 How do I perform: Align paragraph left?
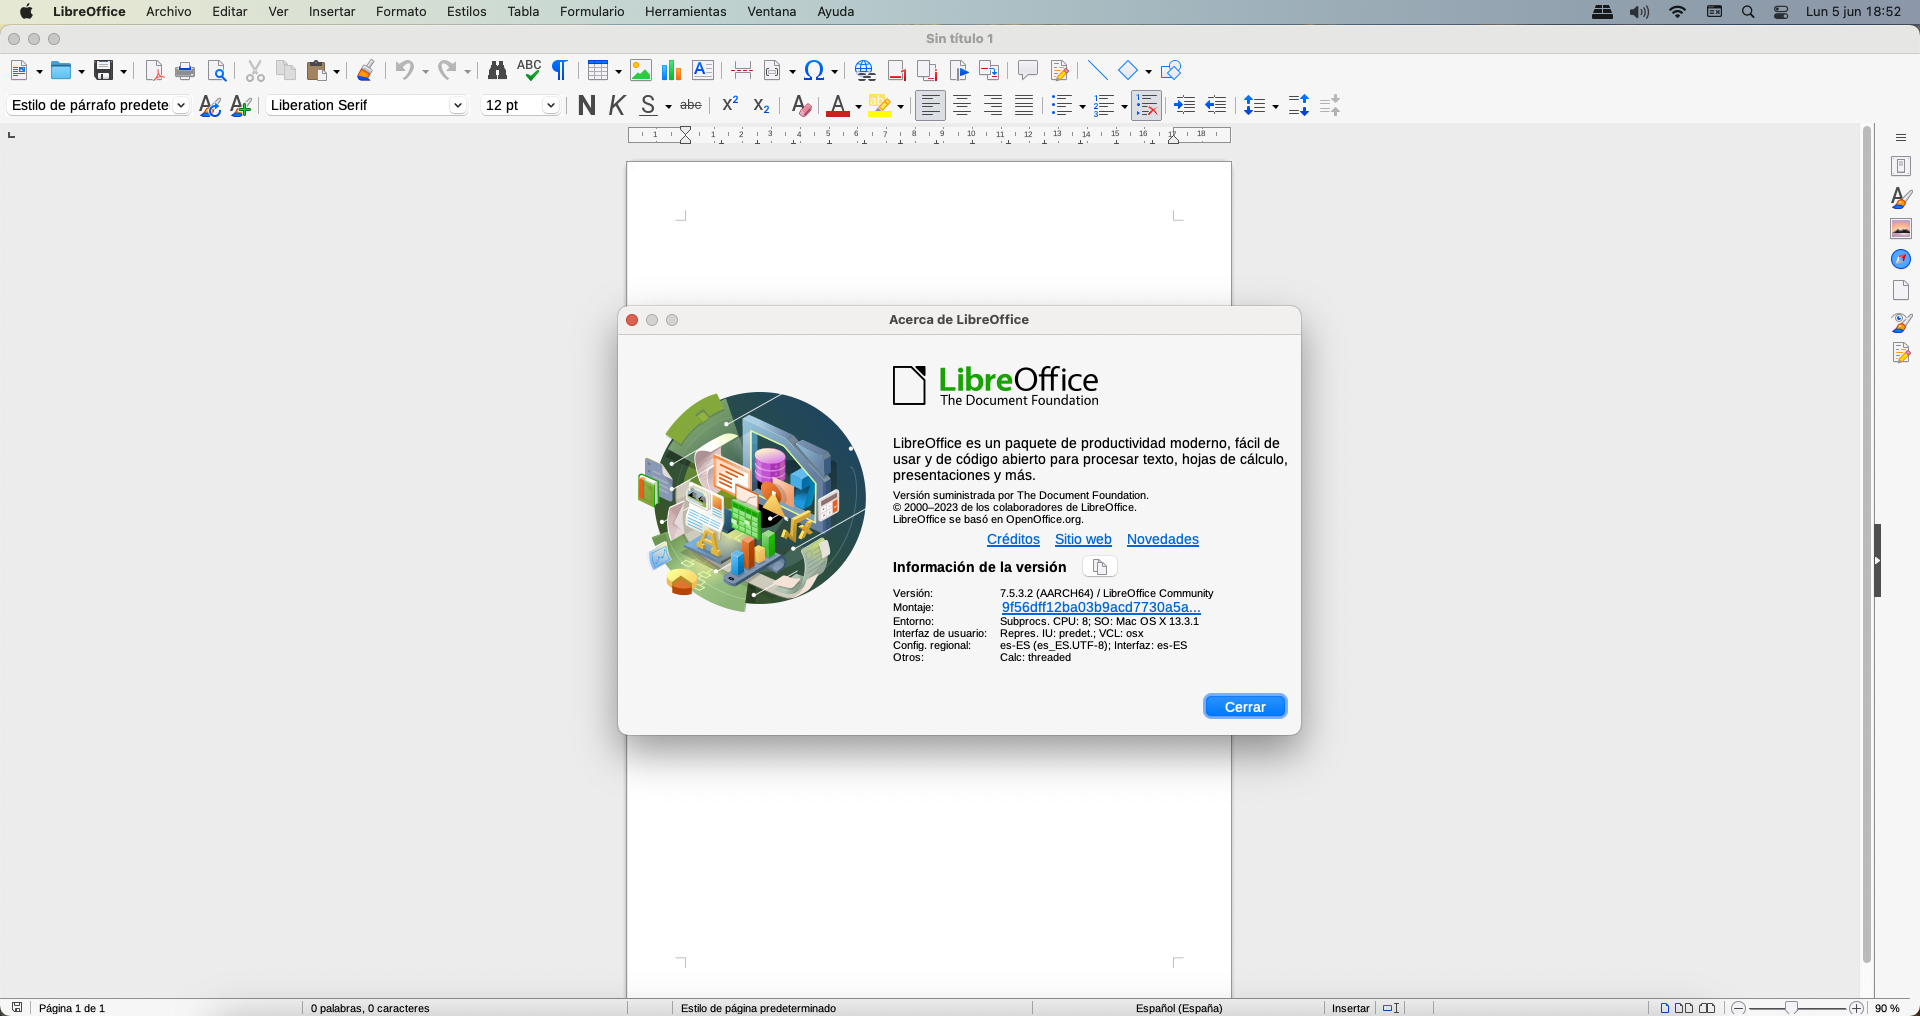931,105
